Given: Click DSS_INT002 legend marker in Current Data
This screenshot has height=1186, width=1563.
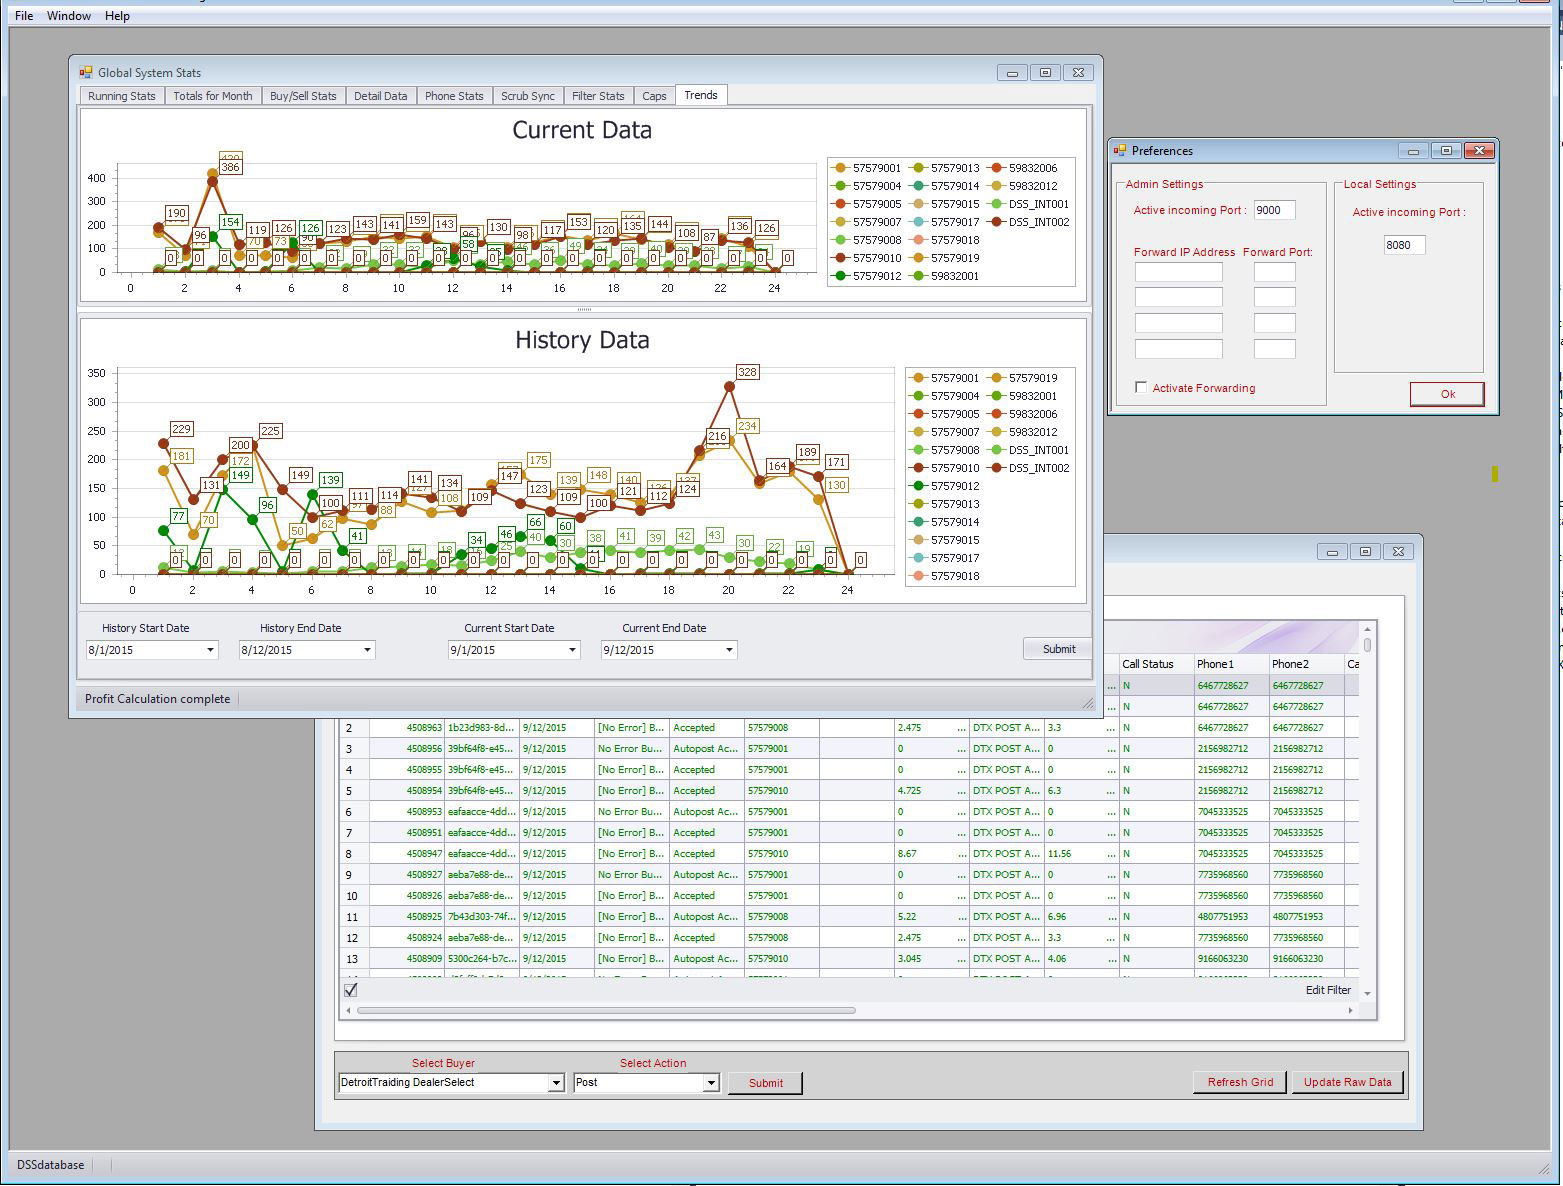Looking at the screenshot, I should pos(996,222).
